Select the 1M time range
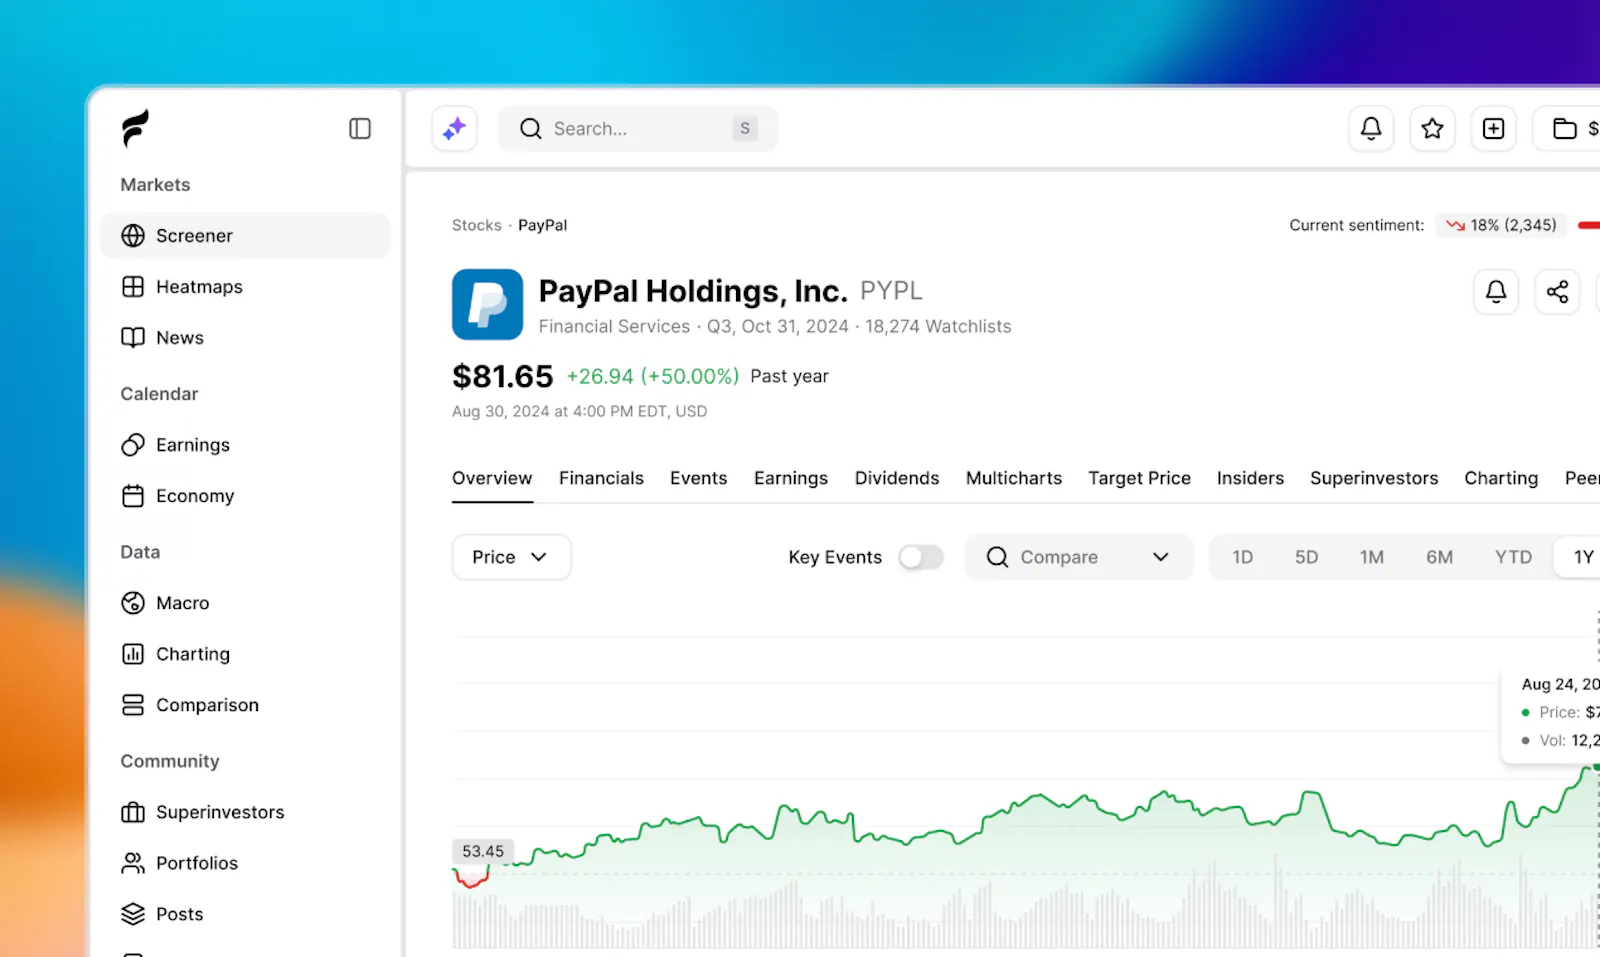1600x957 pixels. tap(1371, 557)
